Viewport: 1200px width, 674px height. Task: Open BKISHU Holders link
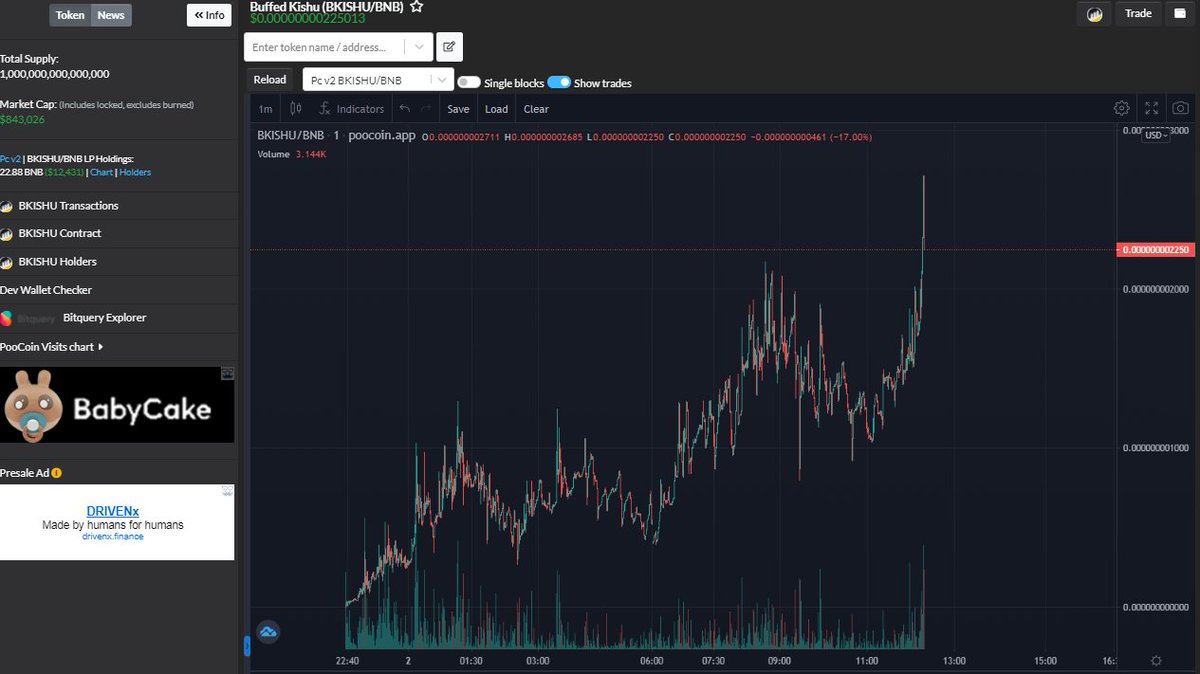click(57, 261)
